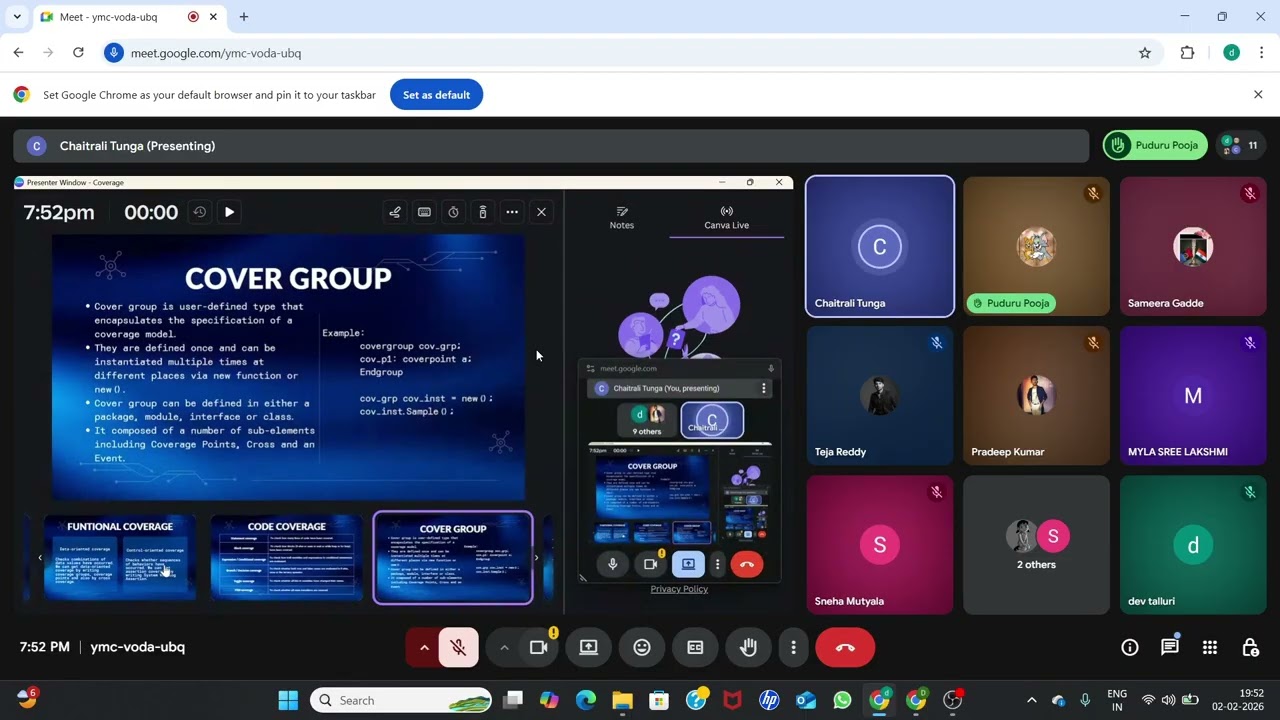Open the Activities grid icon
The image size is (1280, 720).
point(1210,647)
